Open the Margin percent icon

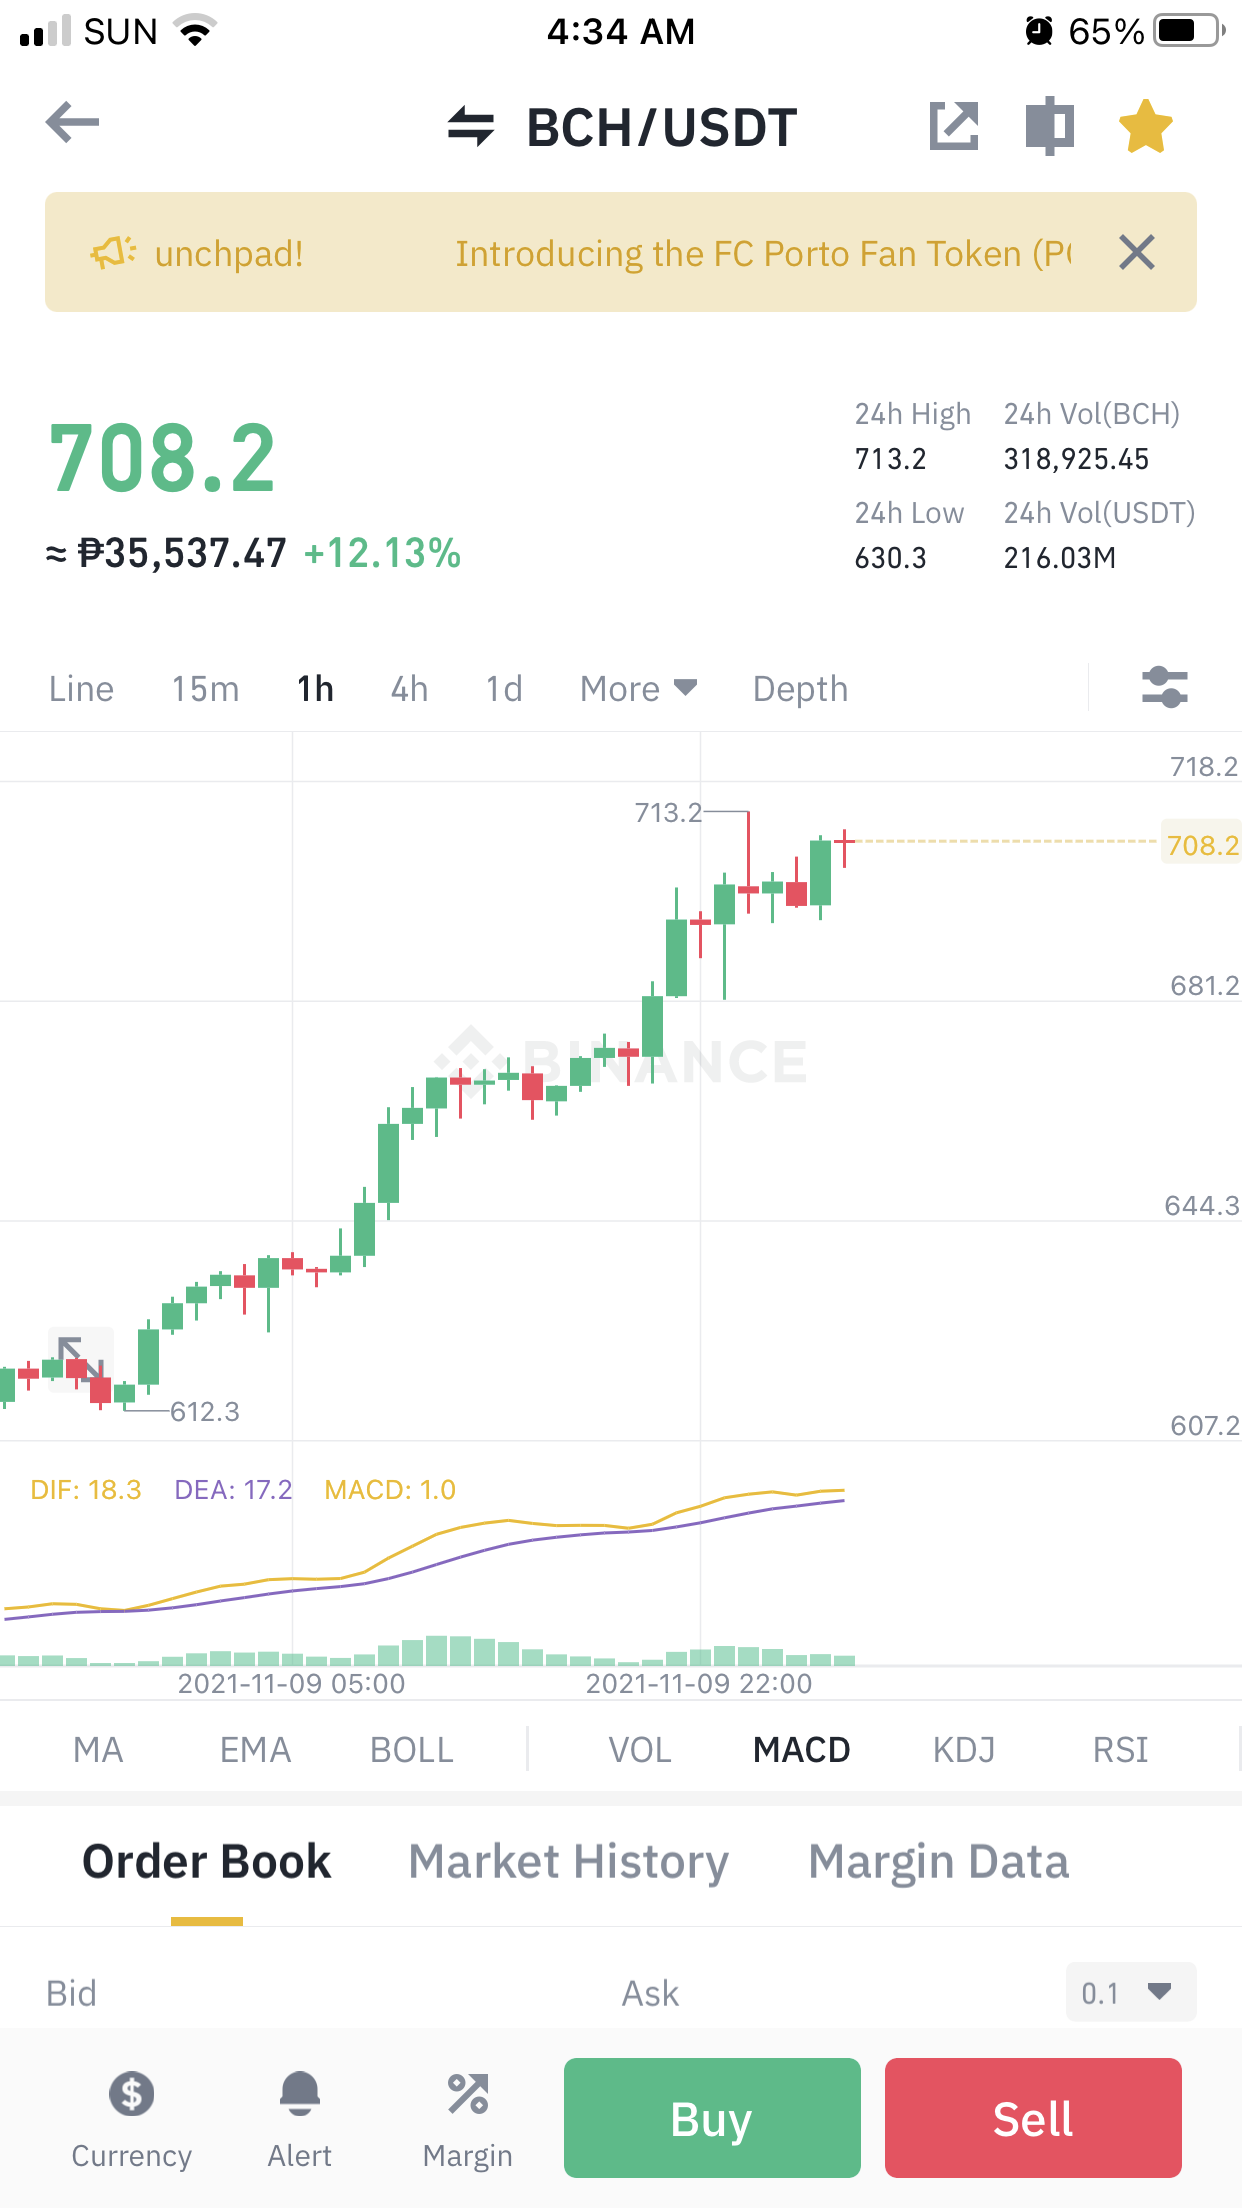(x=468, y=2093)
